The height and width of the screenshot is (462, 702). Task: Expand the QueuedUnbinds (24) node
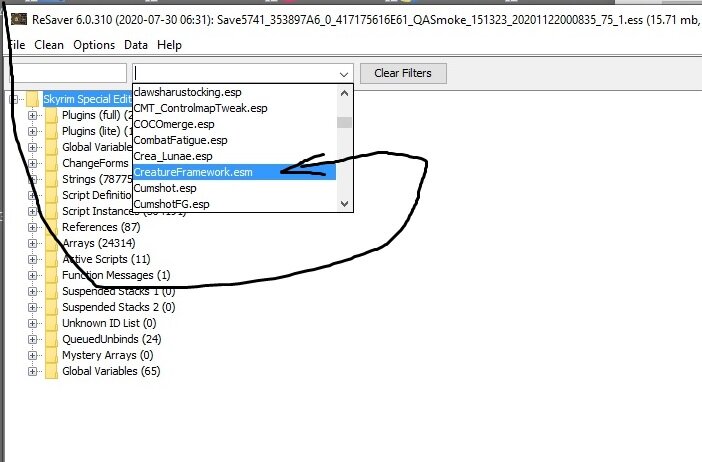click(x=32, y=339)
